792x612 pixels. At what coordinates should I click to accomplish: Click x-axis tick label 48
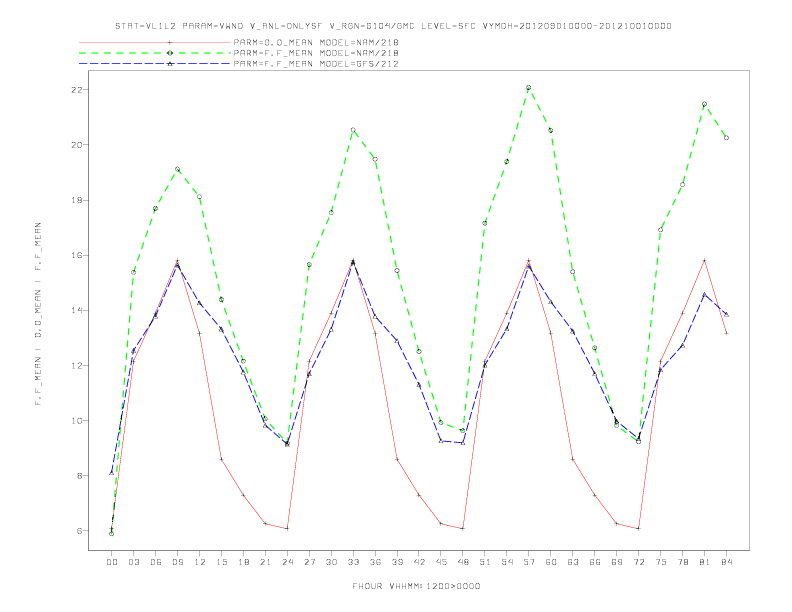point(463,562)
